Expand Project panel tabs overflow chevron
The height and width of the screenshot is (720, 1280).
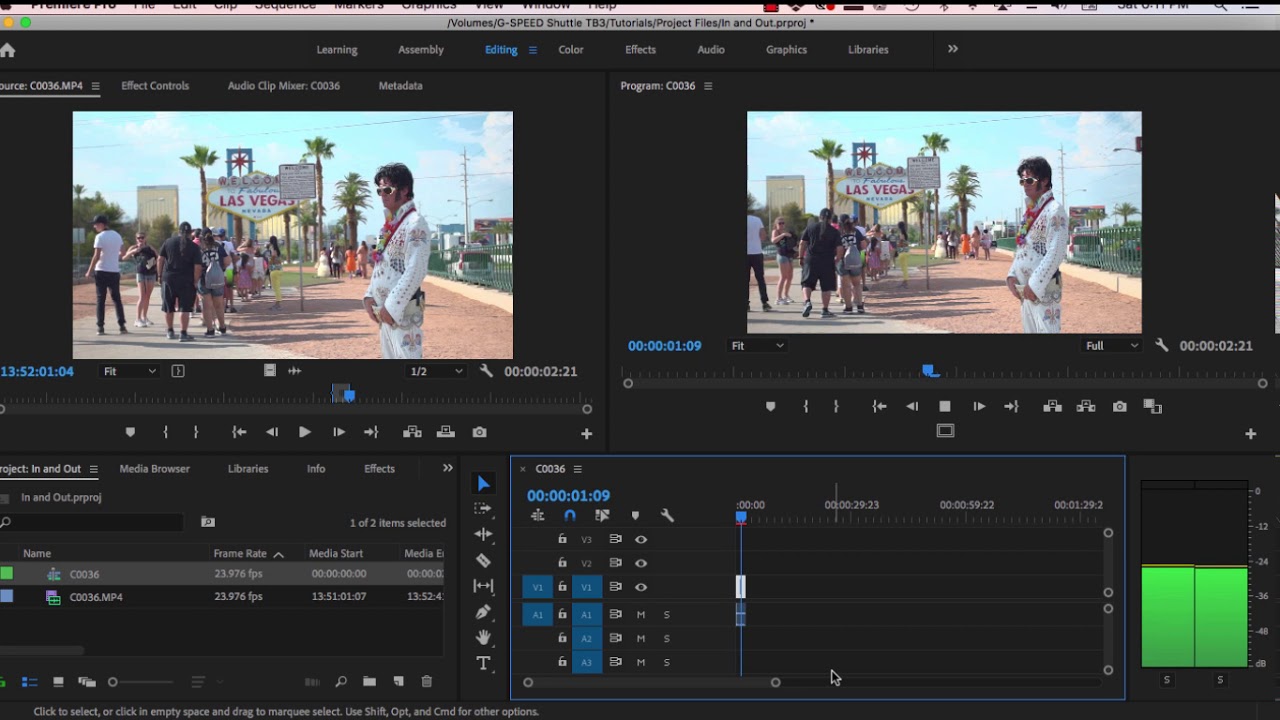(x=447, y=468)
